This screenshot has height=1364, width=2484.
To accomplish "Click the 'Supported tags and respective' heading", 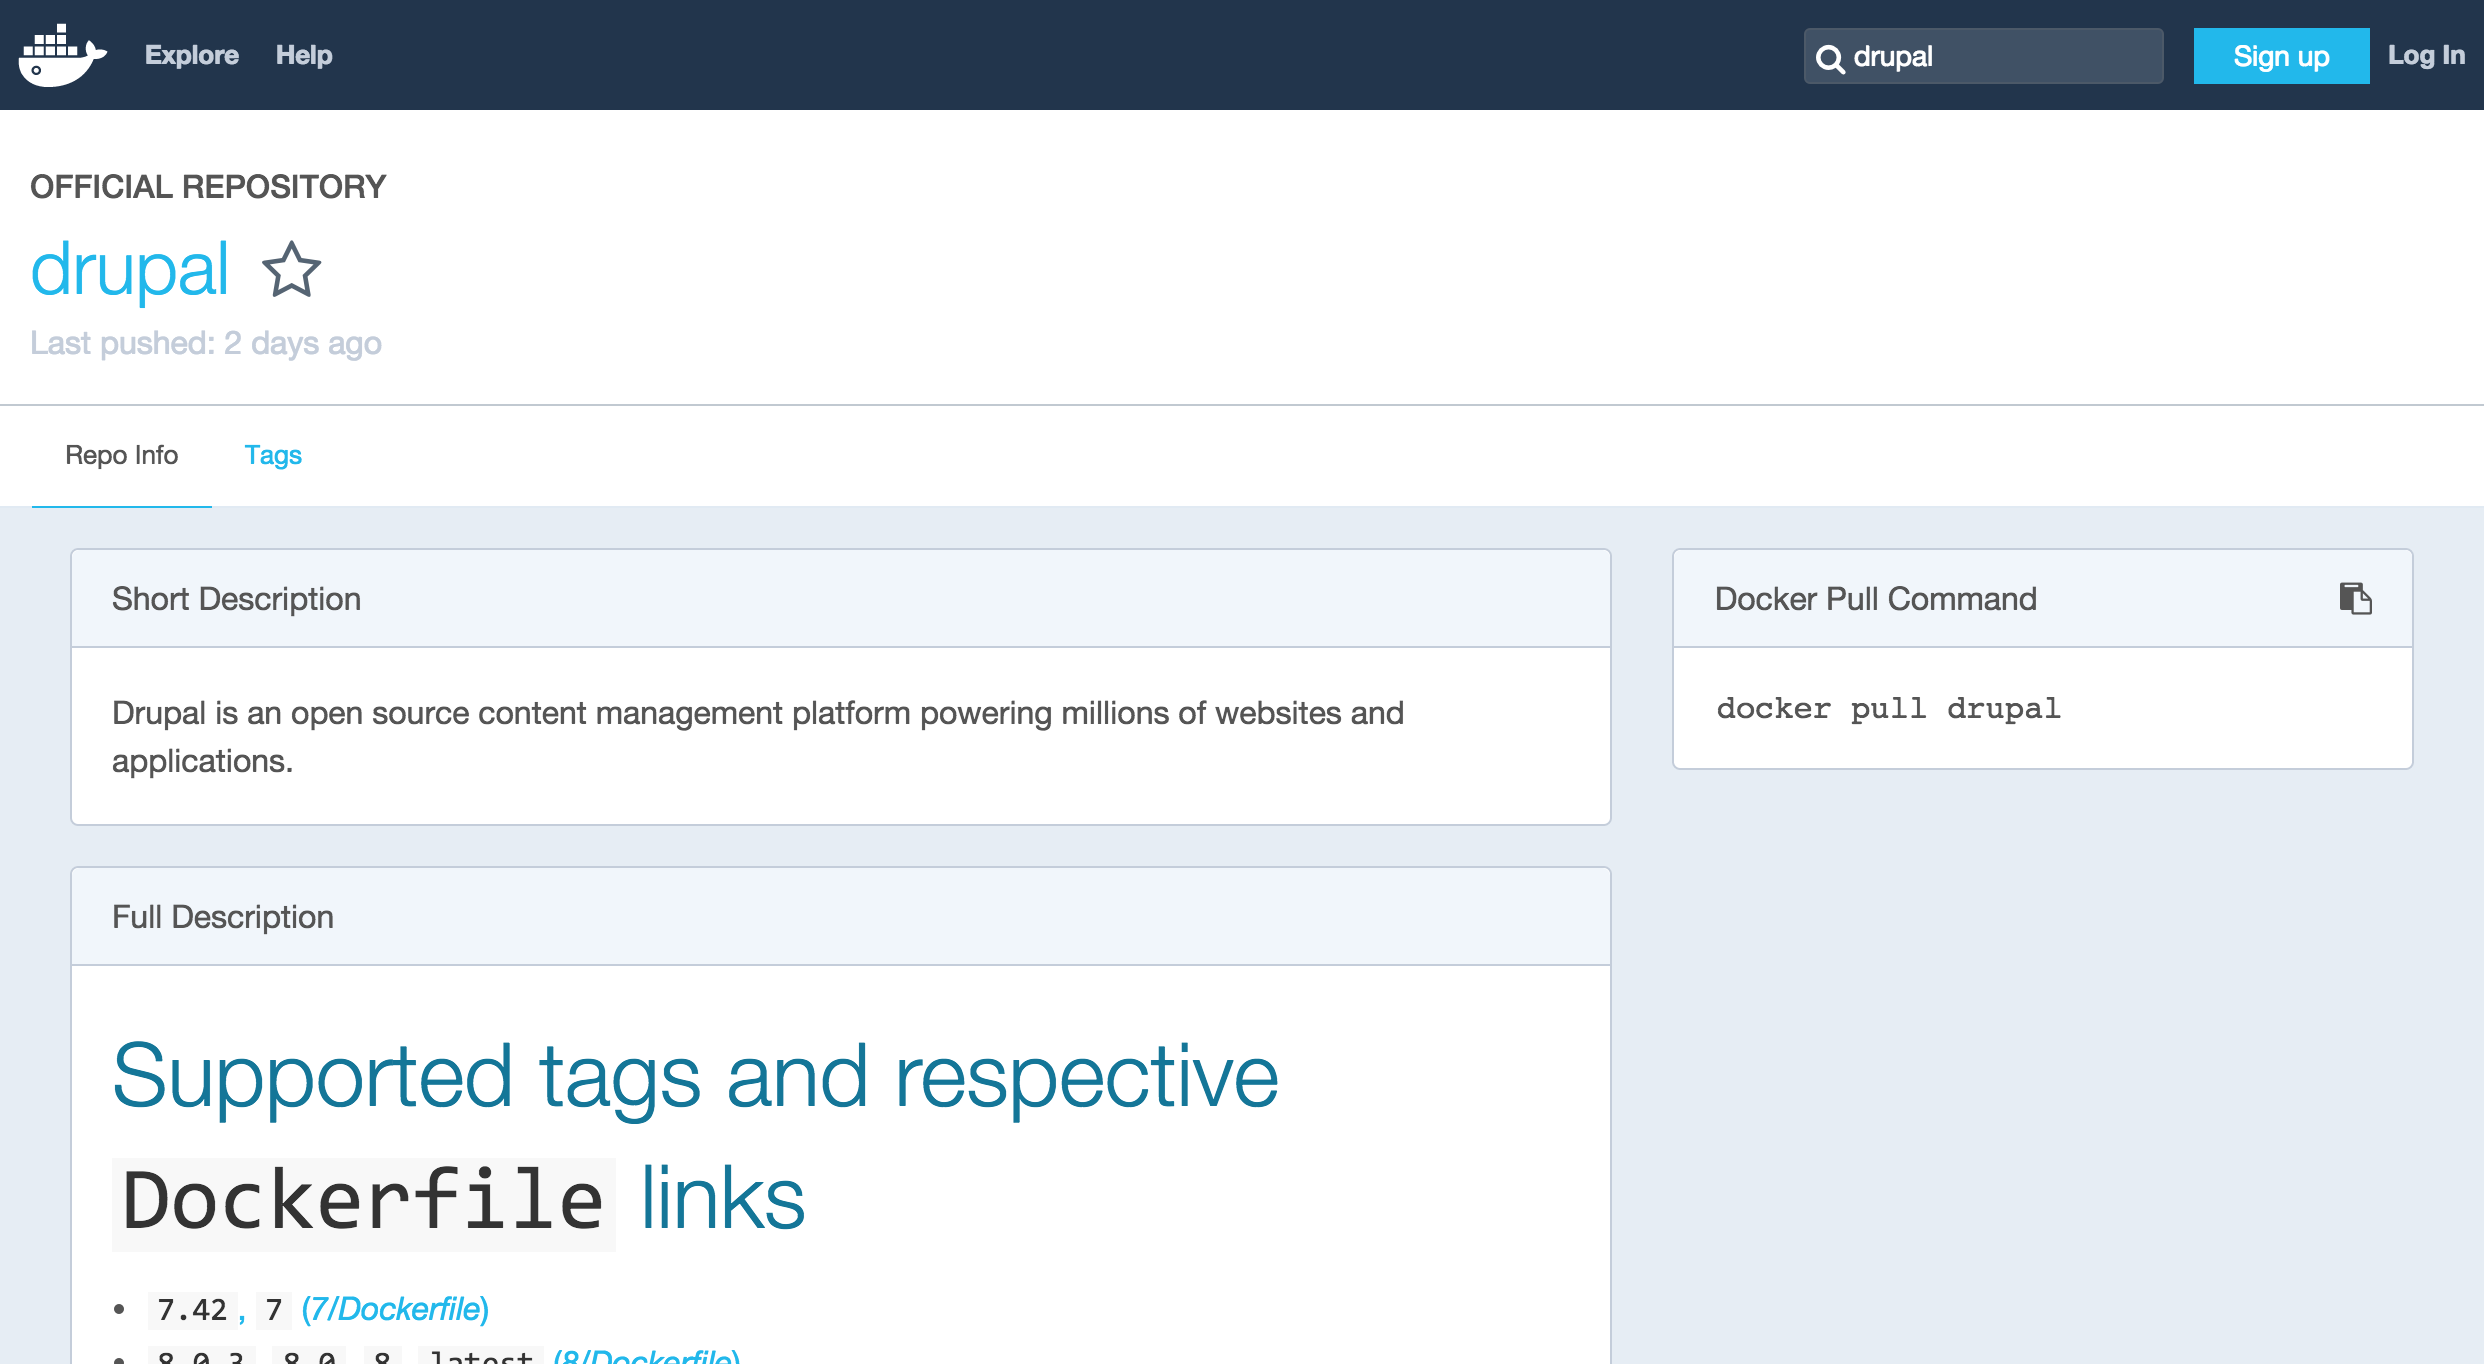I will tap(695, 1077).
